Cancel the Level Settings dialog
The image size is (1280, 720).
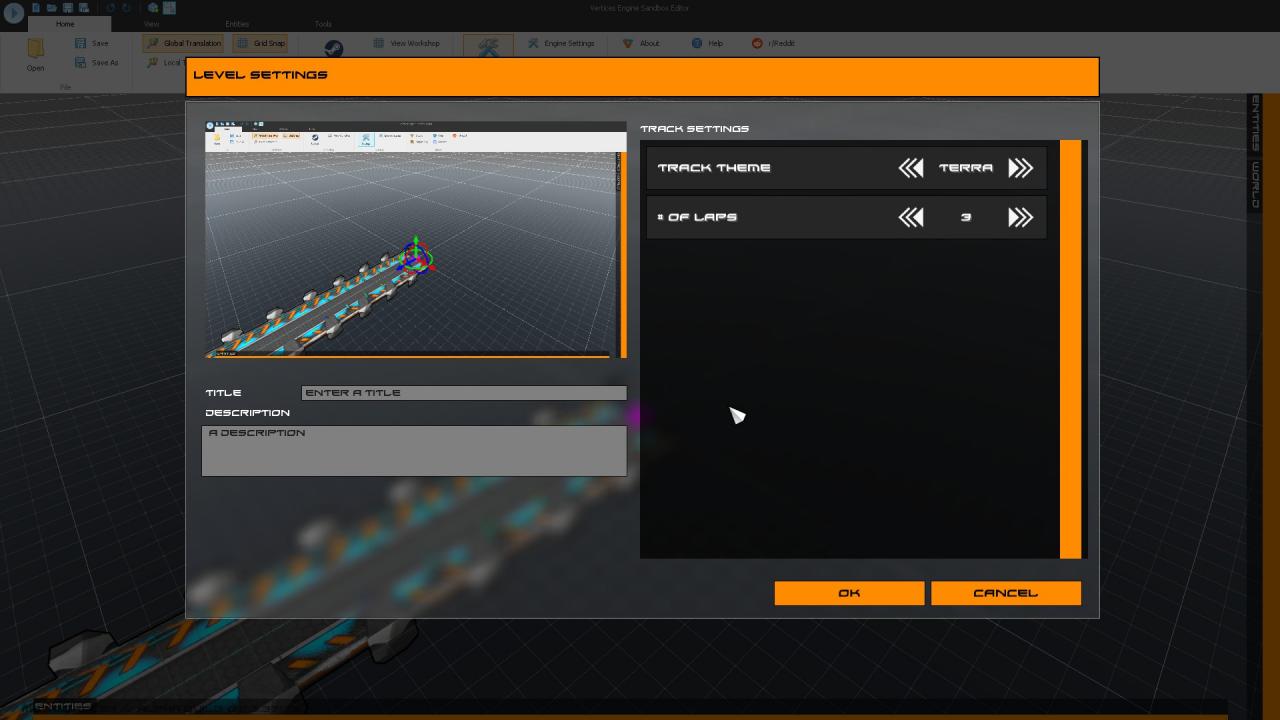(1005, 593)
